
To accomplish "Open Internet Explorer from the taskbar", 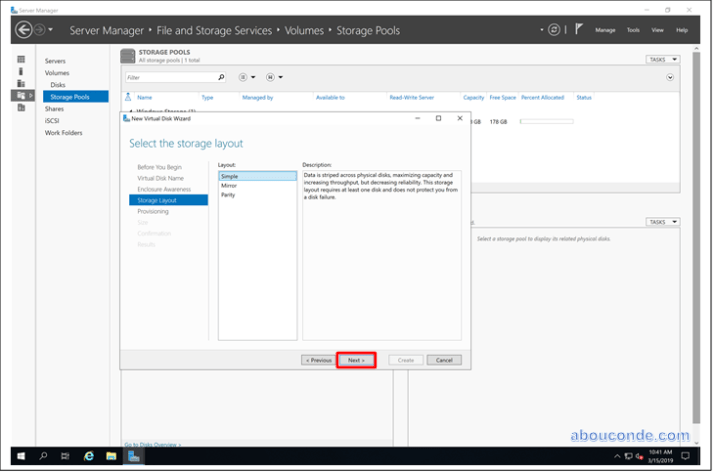I will [x=89, y=456].
